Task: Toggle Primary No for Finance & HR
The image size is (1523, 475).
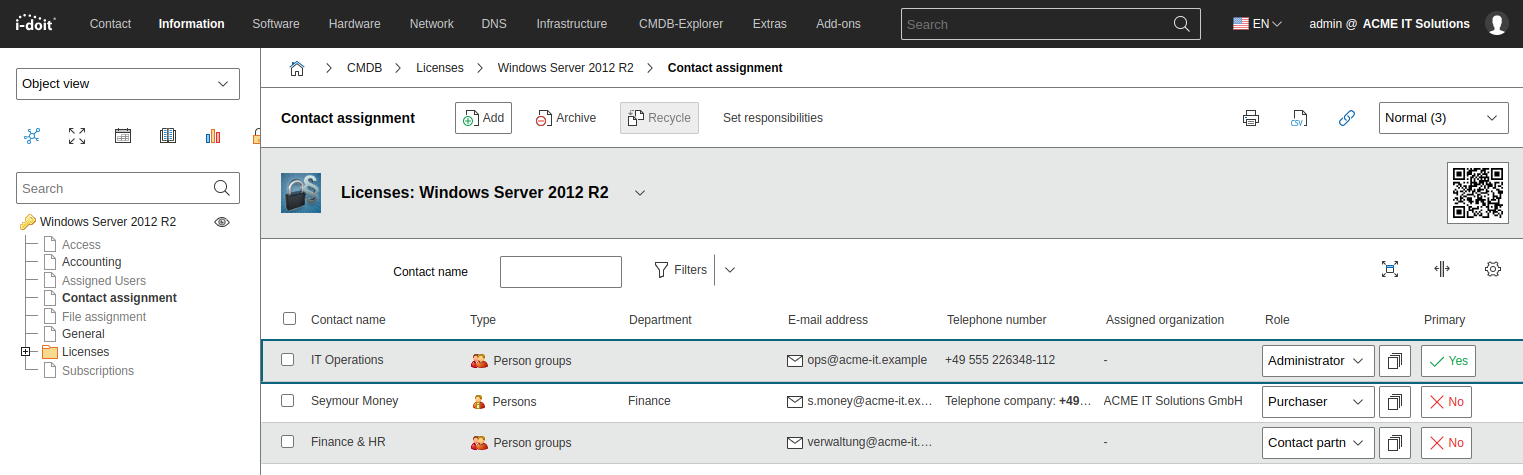Action: pyautogui.click(x=1446, y=443)
